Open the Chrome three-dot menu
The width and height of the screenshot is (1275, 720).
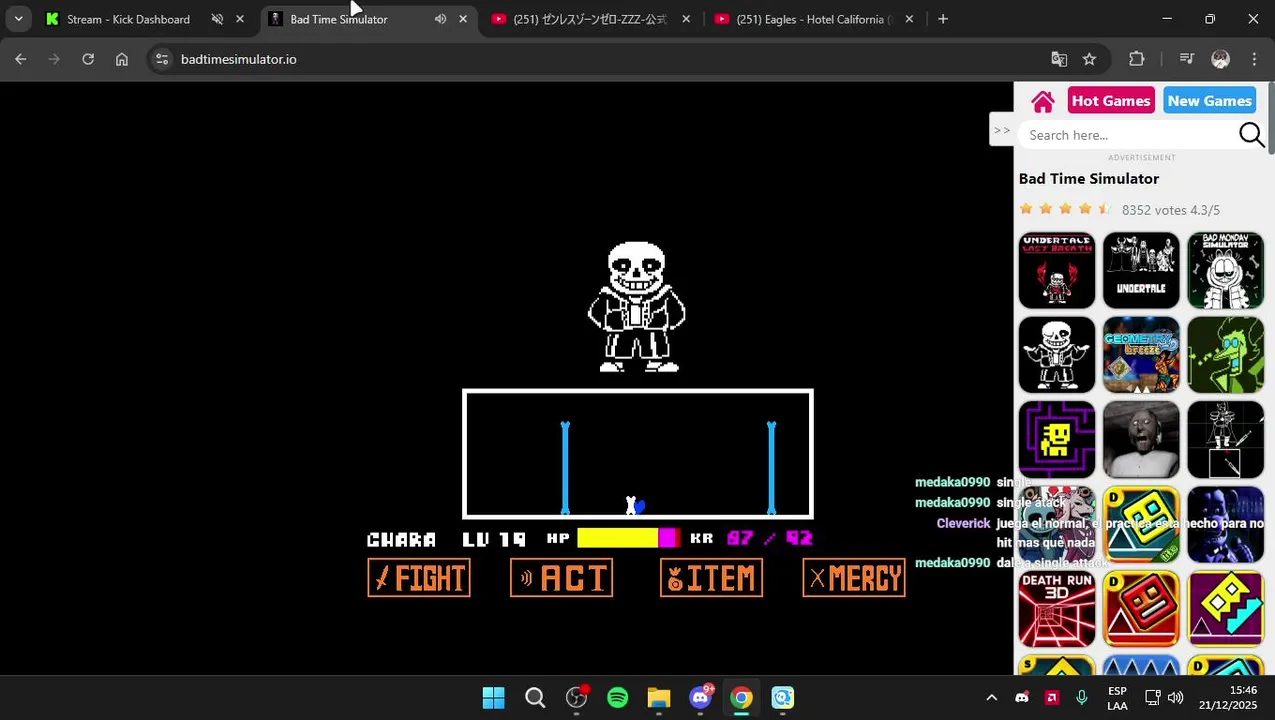[1254, 59]
